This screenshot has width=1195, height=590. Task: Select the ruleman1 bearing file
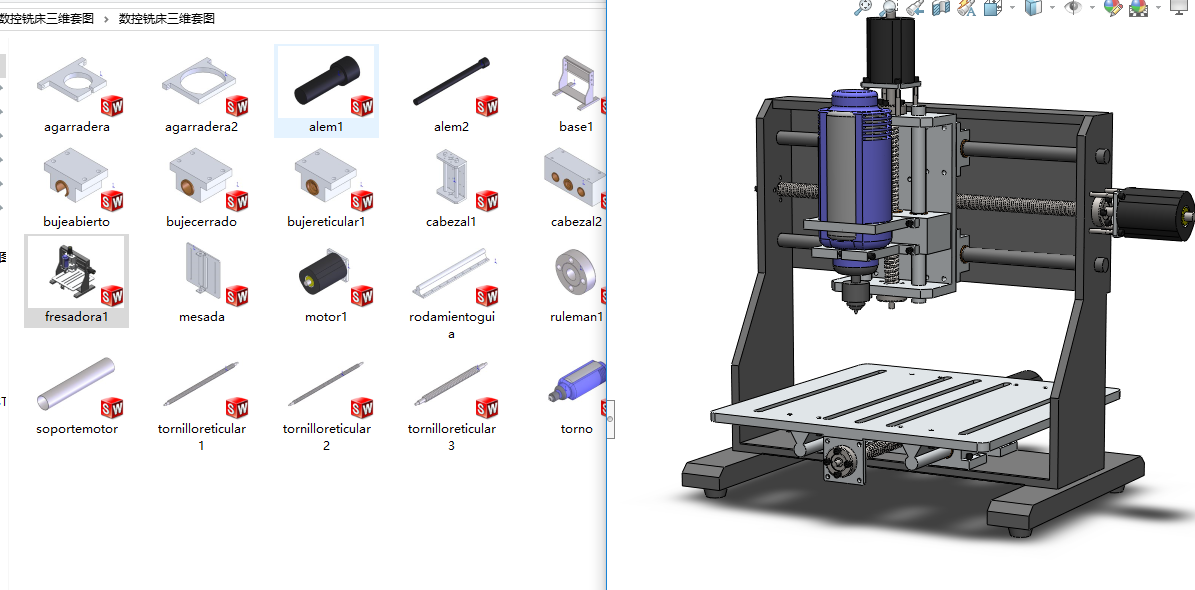pos(576,282)
